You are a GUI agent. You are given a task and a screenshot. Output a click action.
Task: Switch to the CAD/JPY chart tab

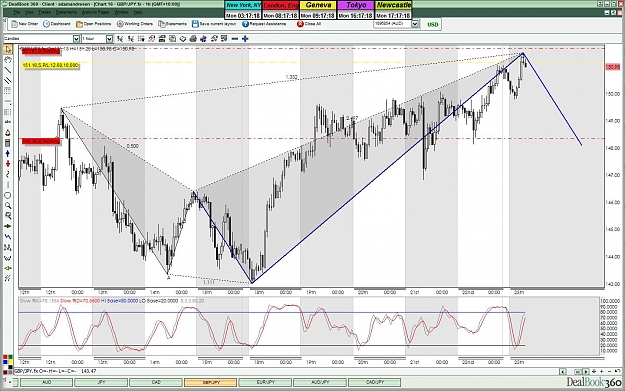[374, 382]
